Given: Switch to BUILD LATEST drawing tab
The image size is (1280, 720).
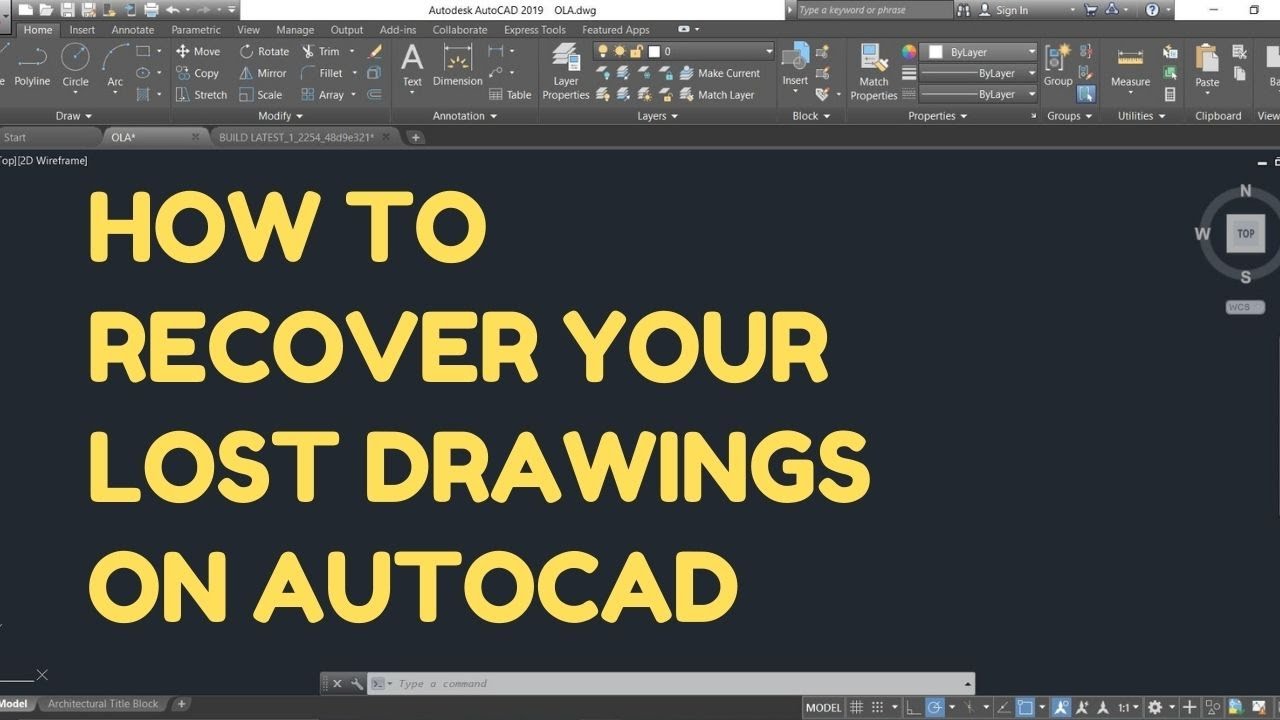Looking at the screenshot, I should click(297, 137).
